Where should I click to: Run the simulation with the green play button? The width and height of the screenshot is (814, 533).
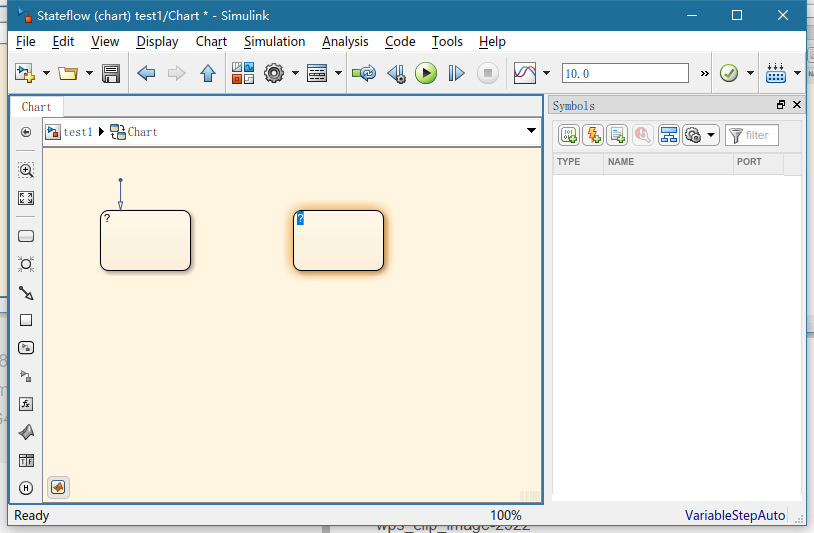pos(426,73)
